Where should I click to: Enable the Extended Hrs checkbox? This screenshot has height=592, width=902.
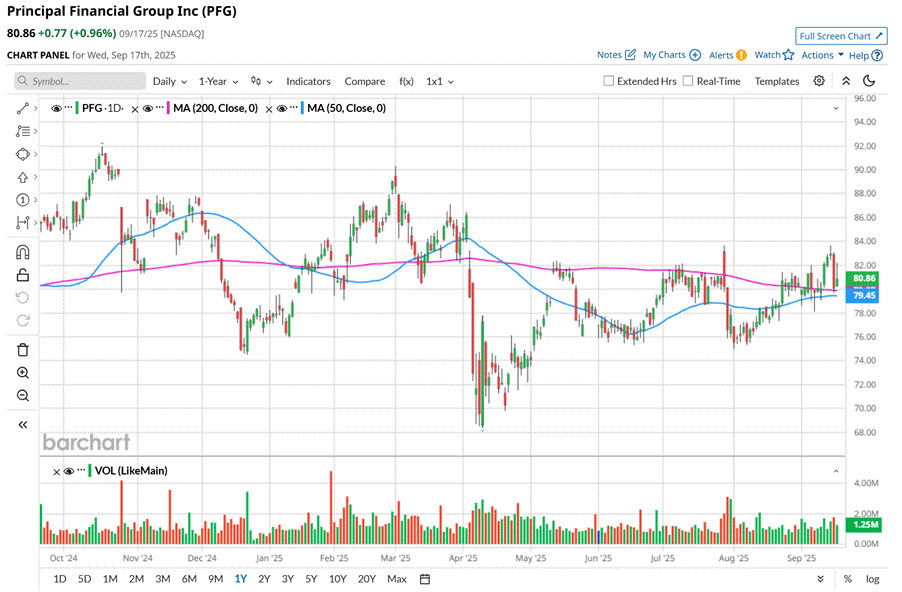609,81
